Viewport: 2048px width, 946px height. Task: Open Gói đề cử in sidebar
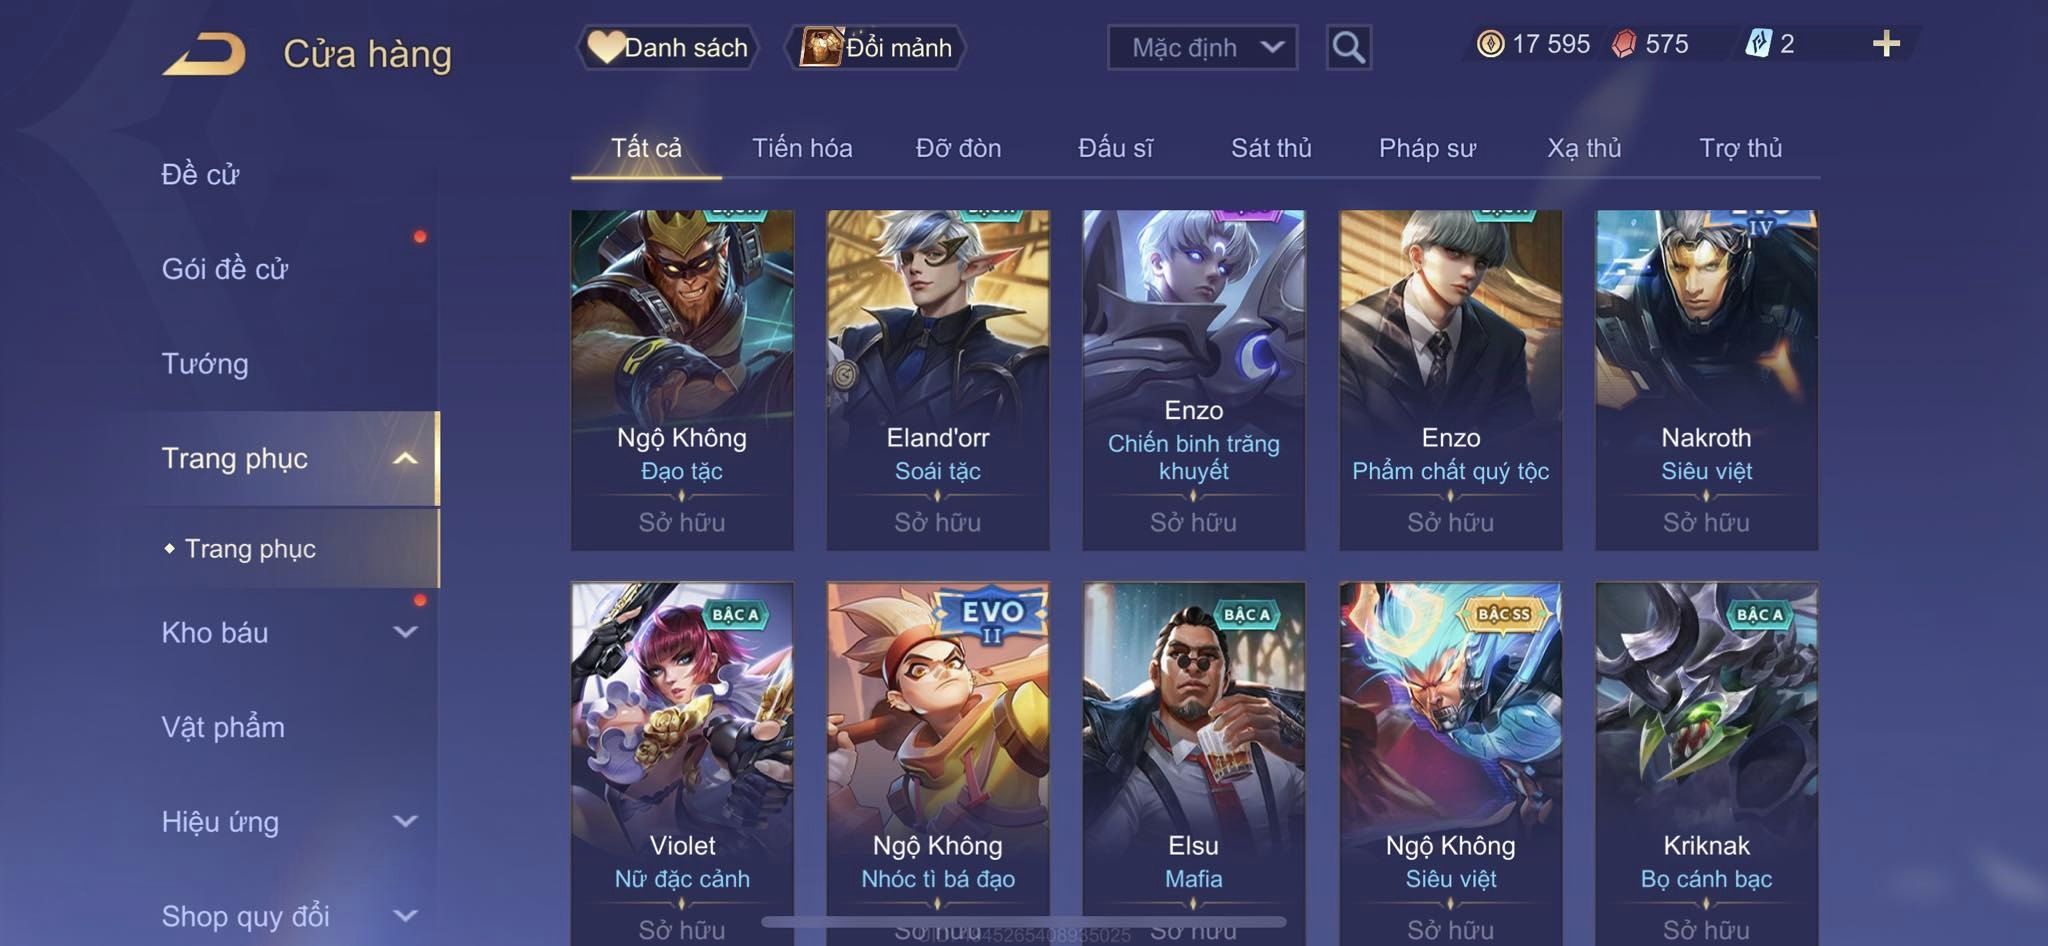(x=225, y=268)
